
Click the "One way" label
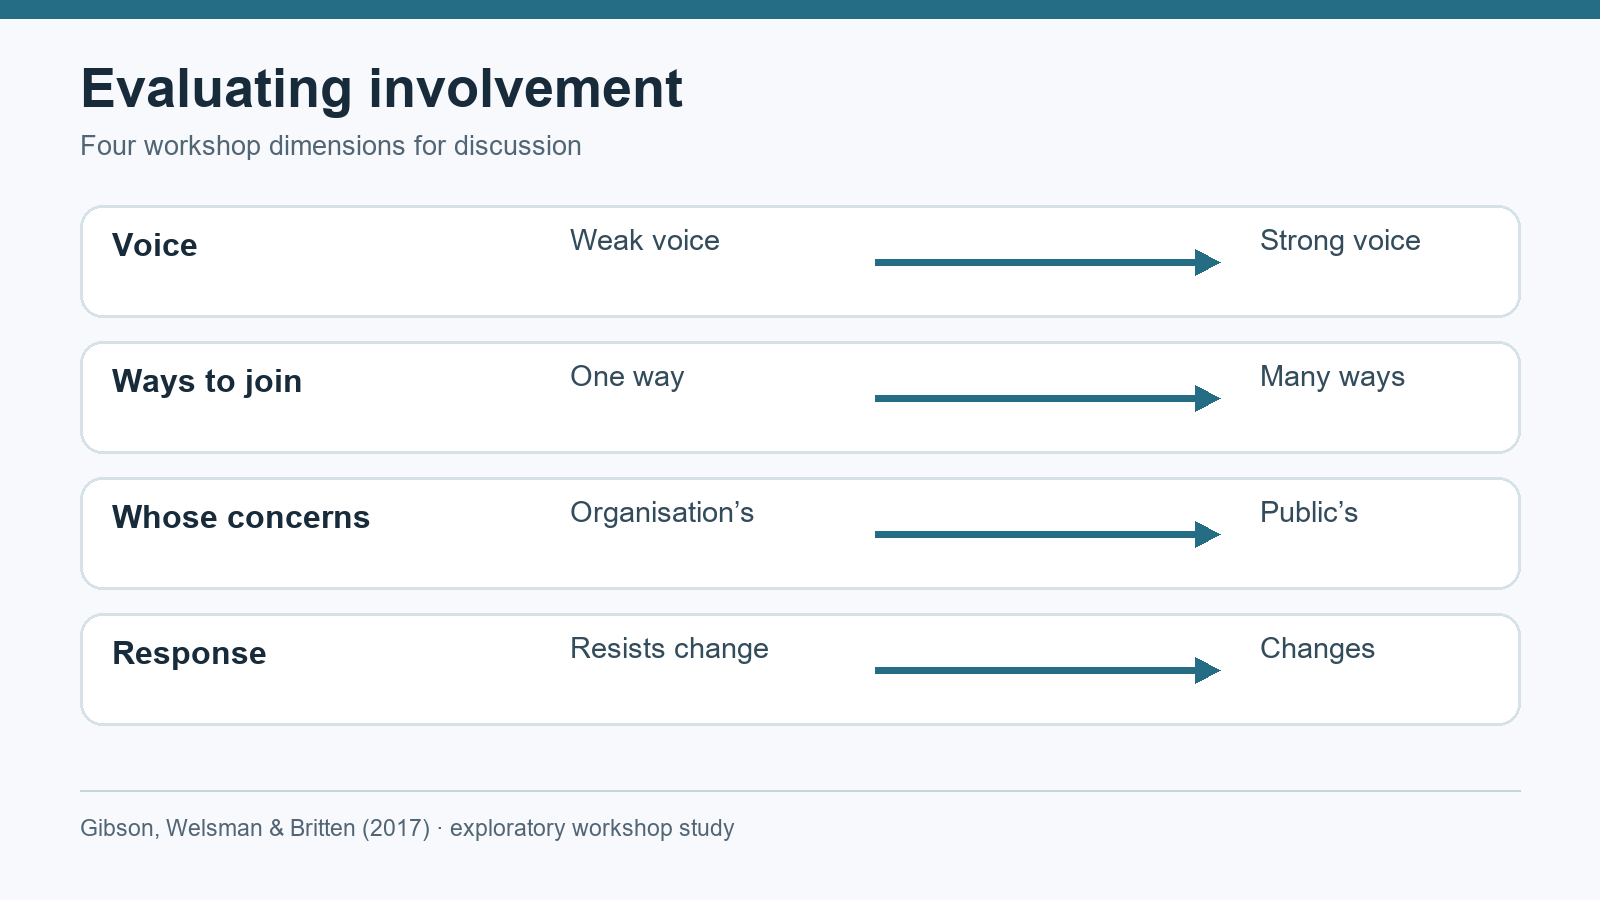click(627, 376)
